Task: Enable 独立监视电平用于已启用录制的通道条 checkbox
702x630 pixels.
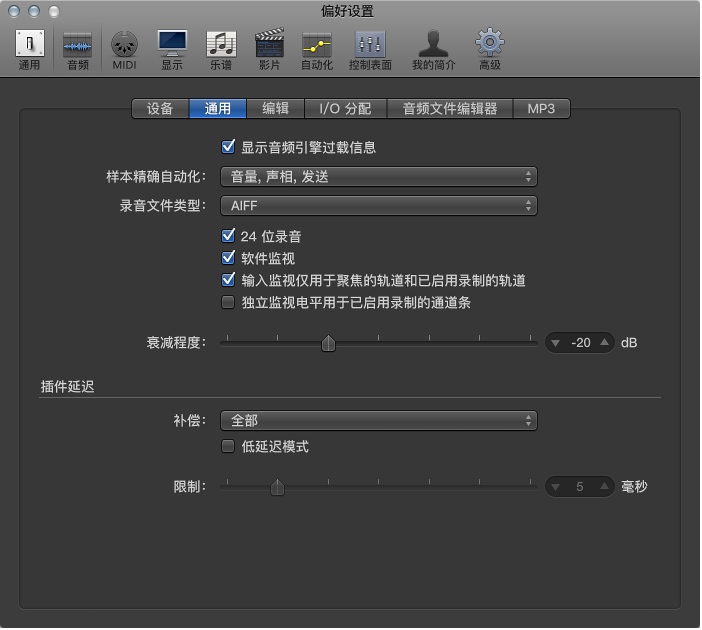Action: pos(228,302)
